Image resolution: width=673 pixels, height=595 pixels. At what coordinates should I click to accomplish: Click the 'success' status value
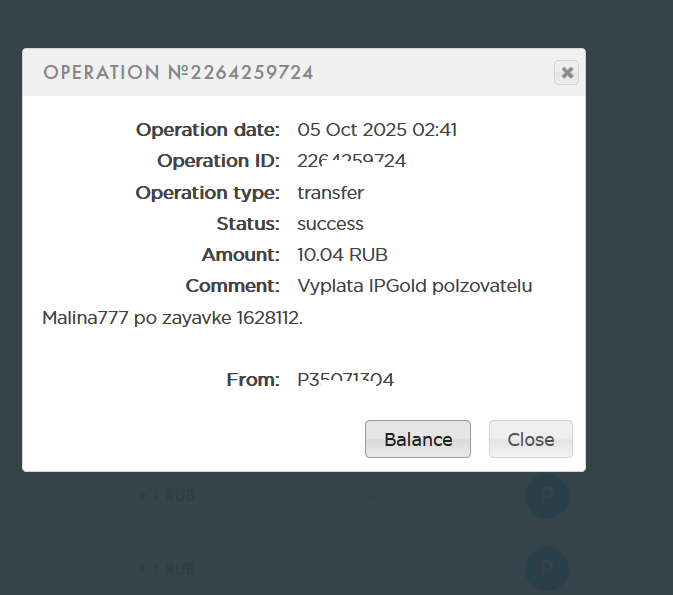tap(330, 223)
